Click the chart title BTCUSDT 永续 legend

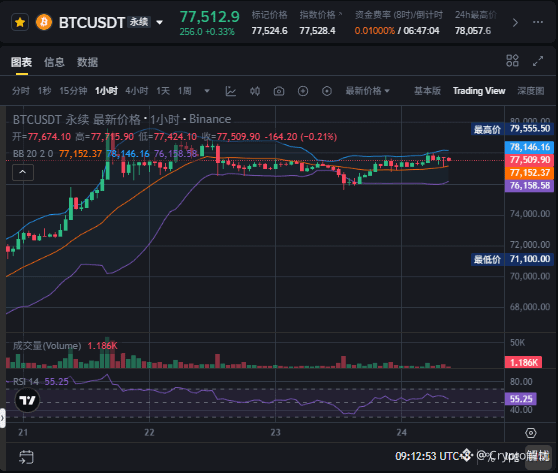click(x=122, y=119)
